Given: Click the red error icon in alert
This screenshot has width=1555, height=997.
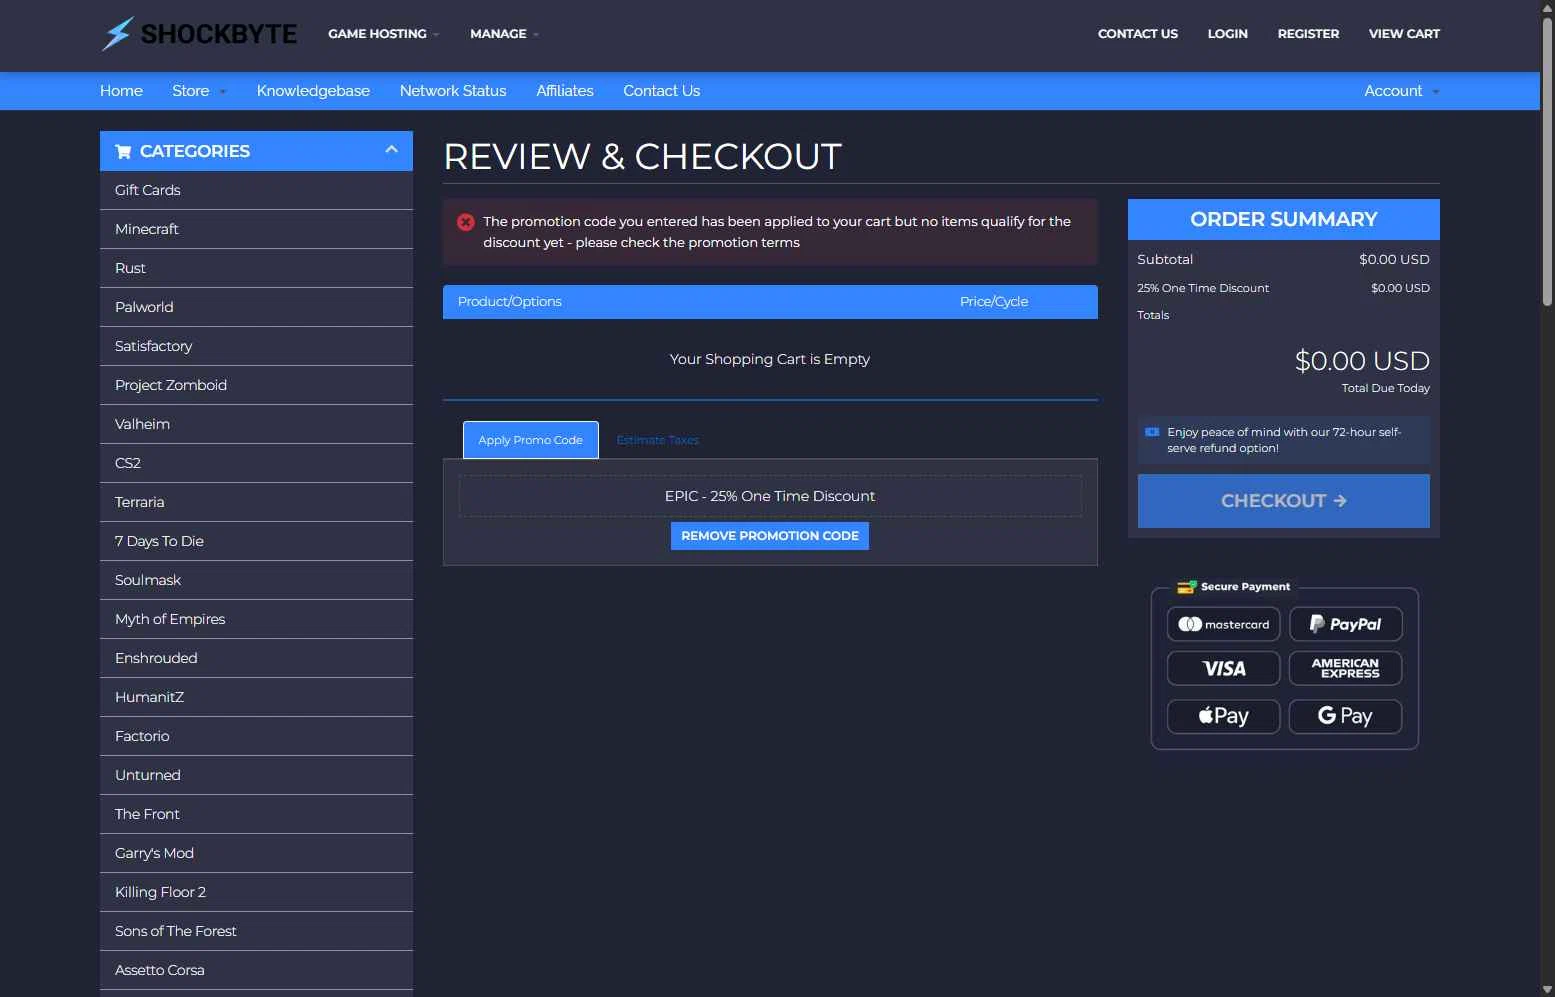Looking at the screenshot, I should [466, 222].
